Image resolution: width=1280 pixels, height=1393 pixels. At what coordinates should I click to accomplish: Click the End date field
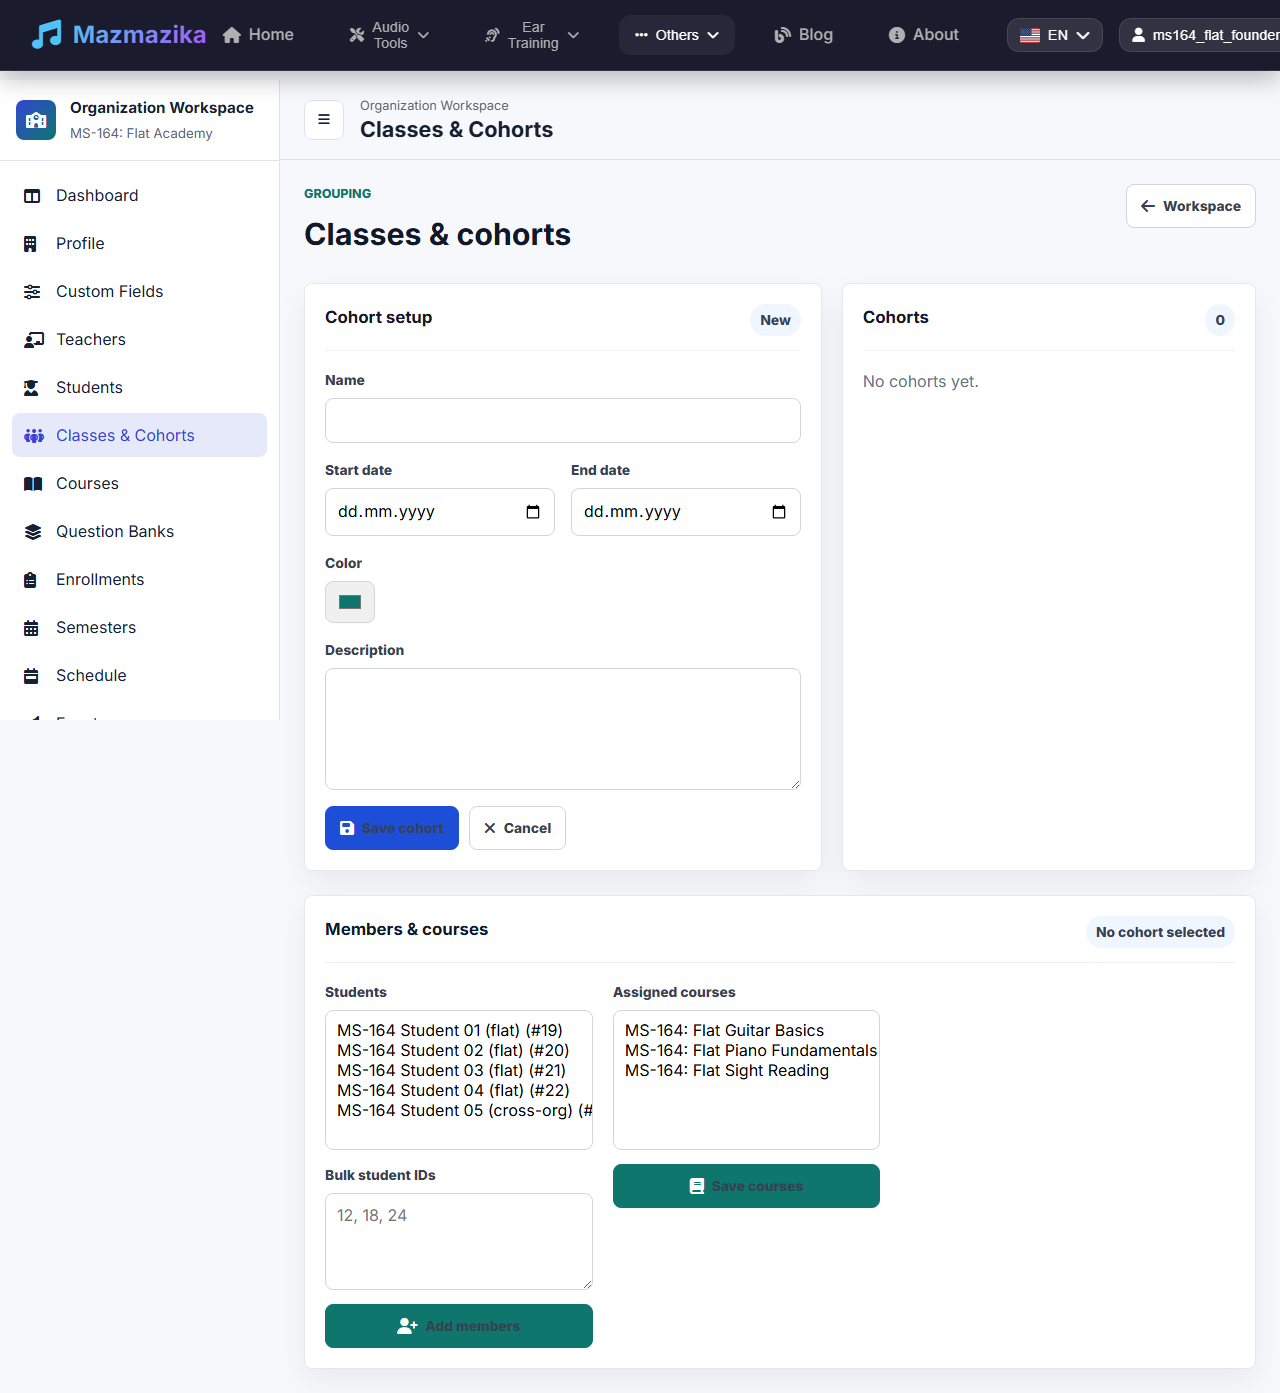(686, 512)
